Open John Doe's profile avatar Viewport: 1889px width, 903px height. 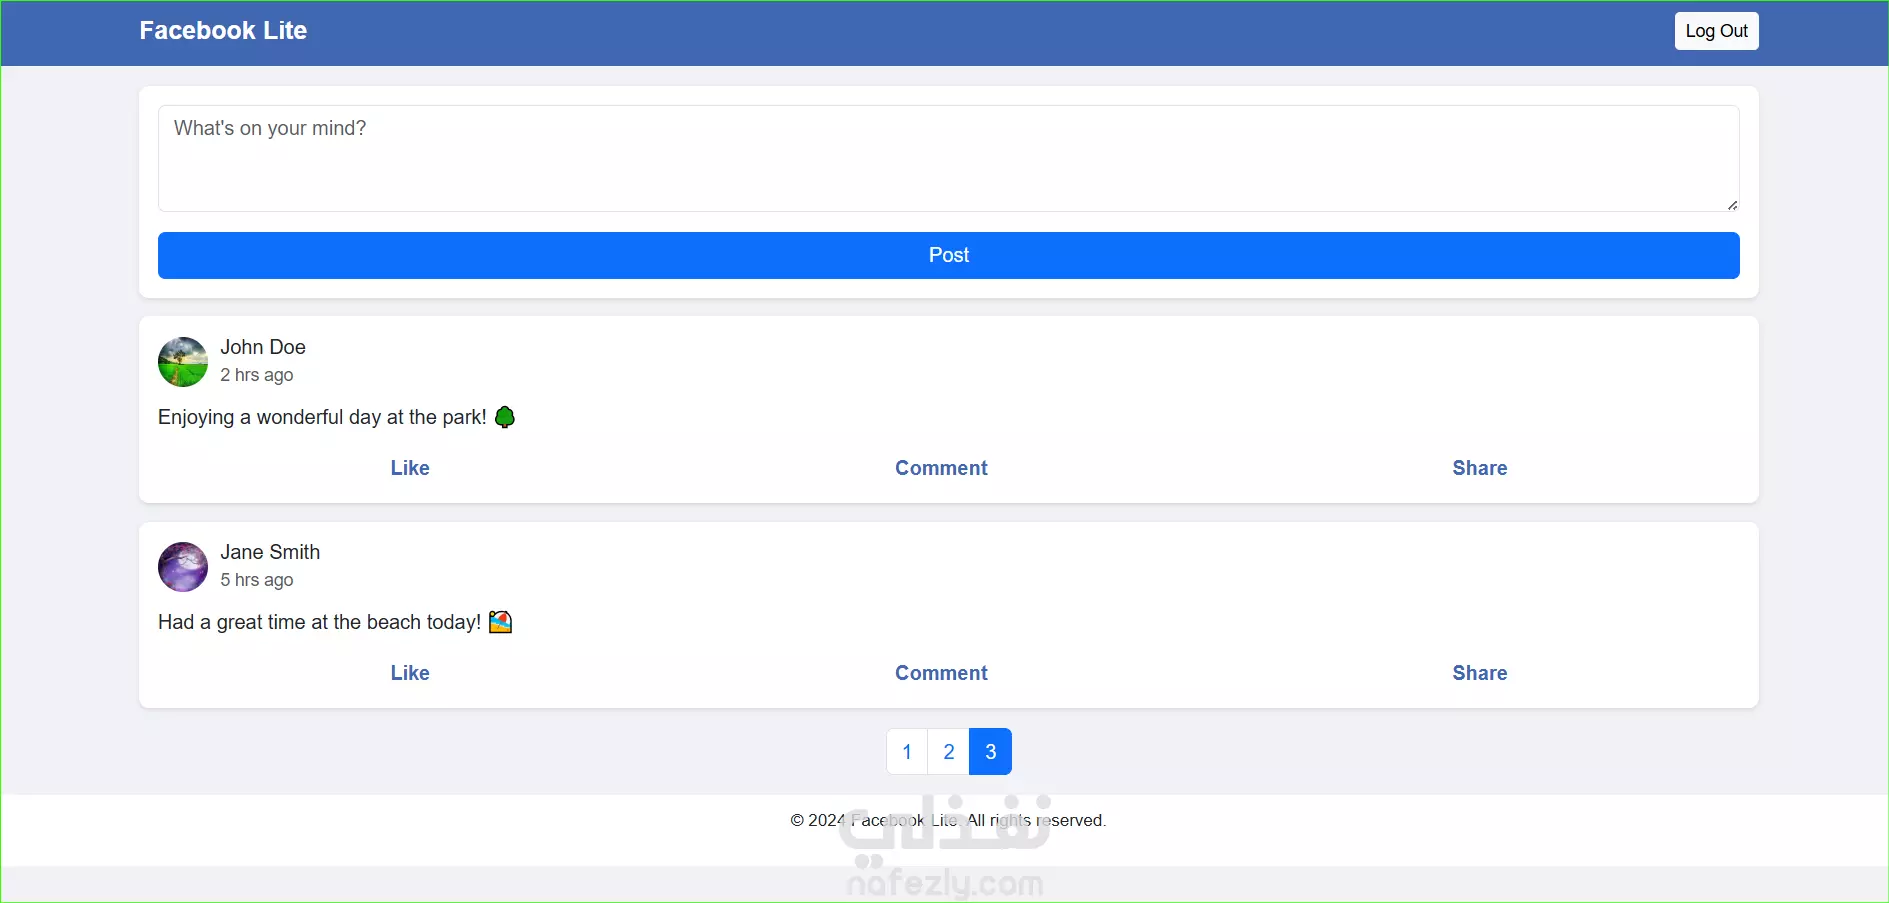coord(183,362)
